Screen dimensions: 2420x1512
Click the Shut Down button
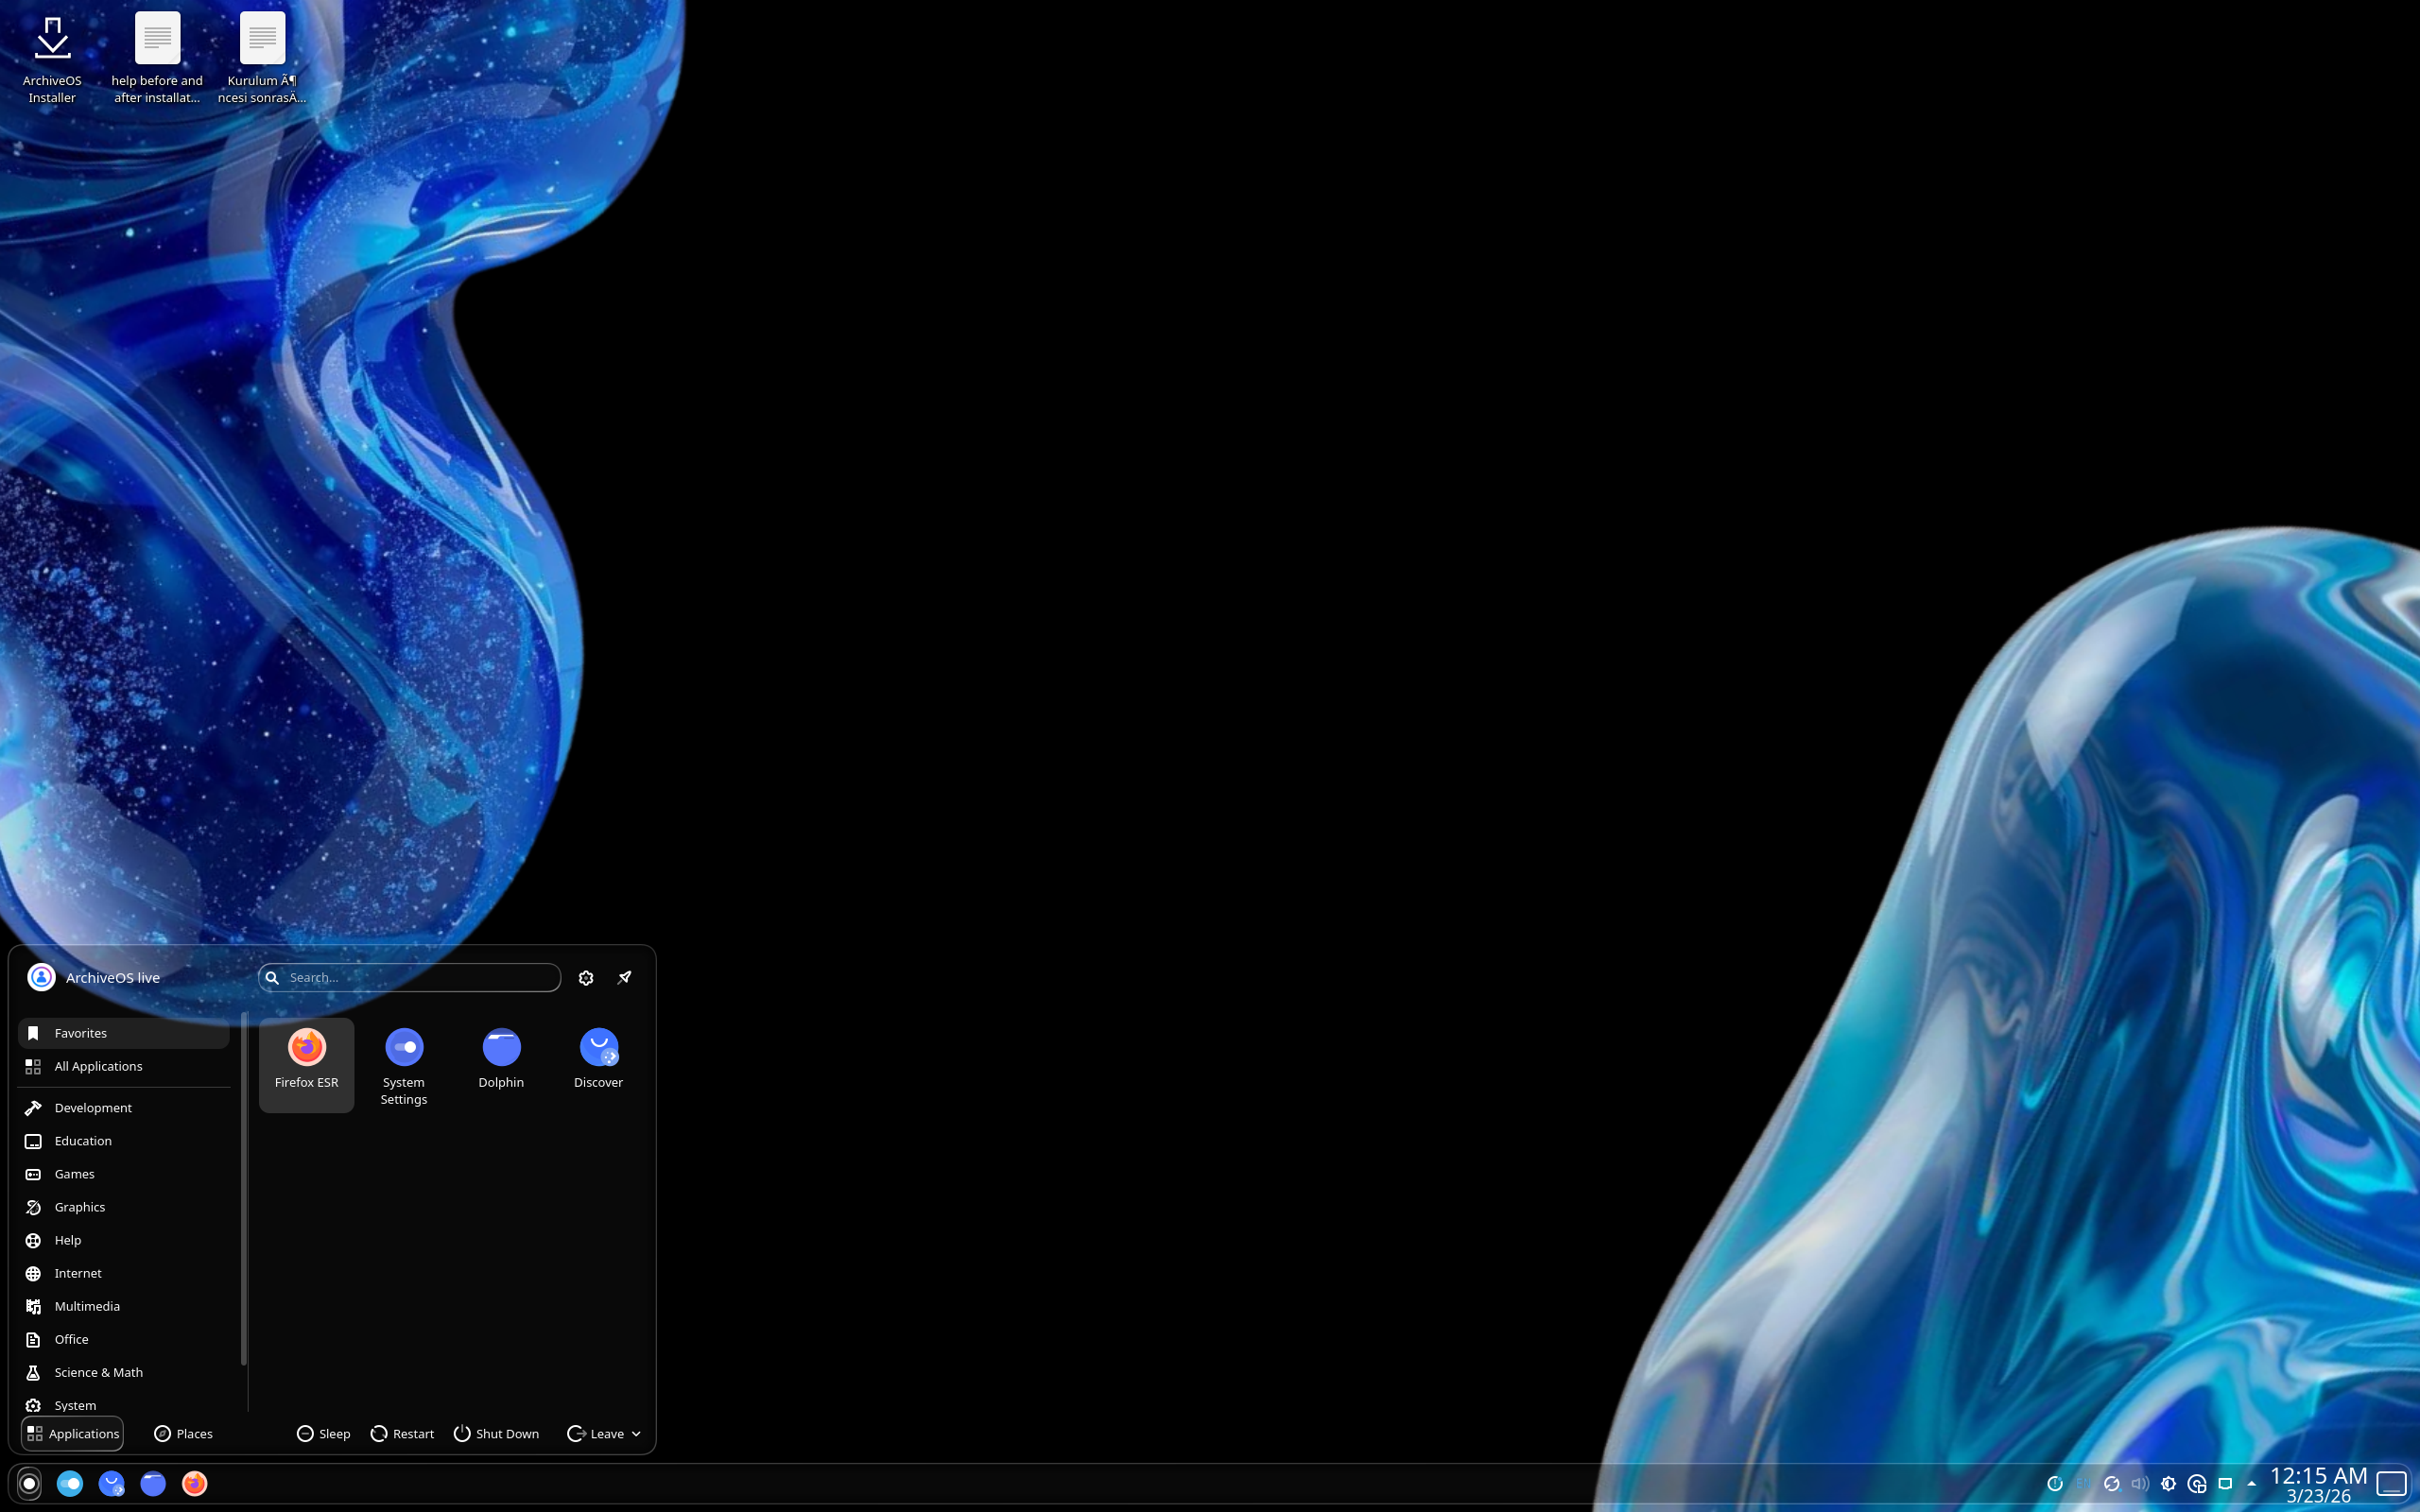496,1433
